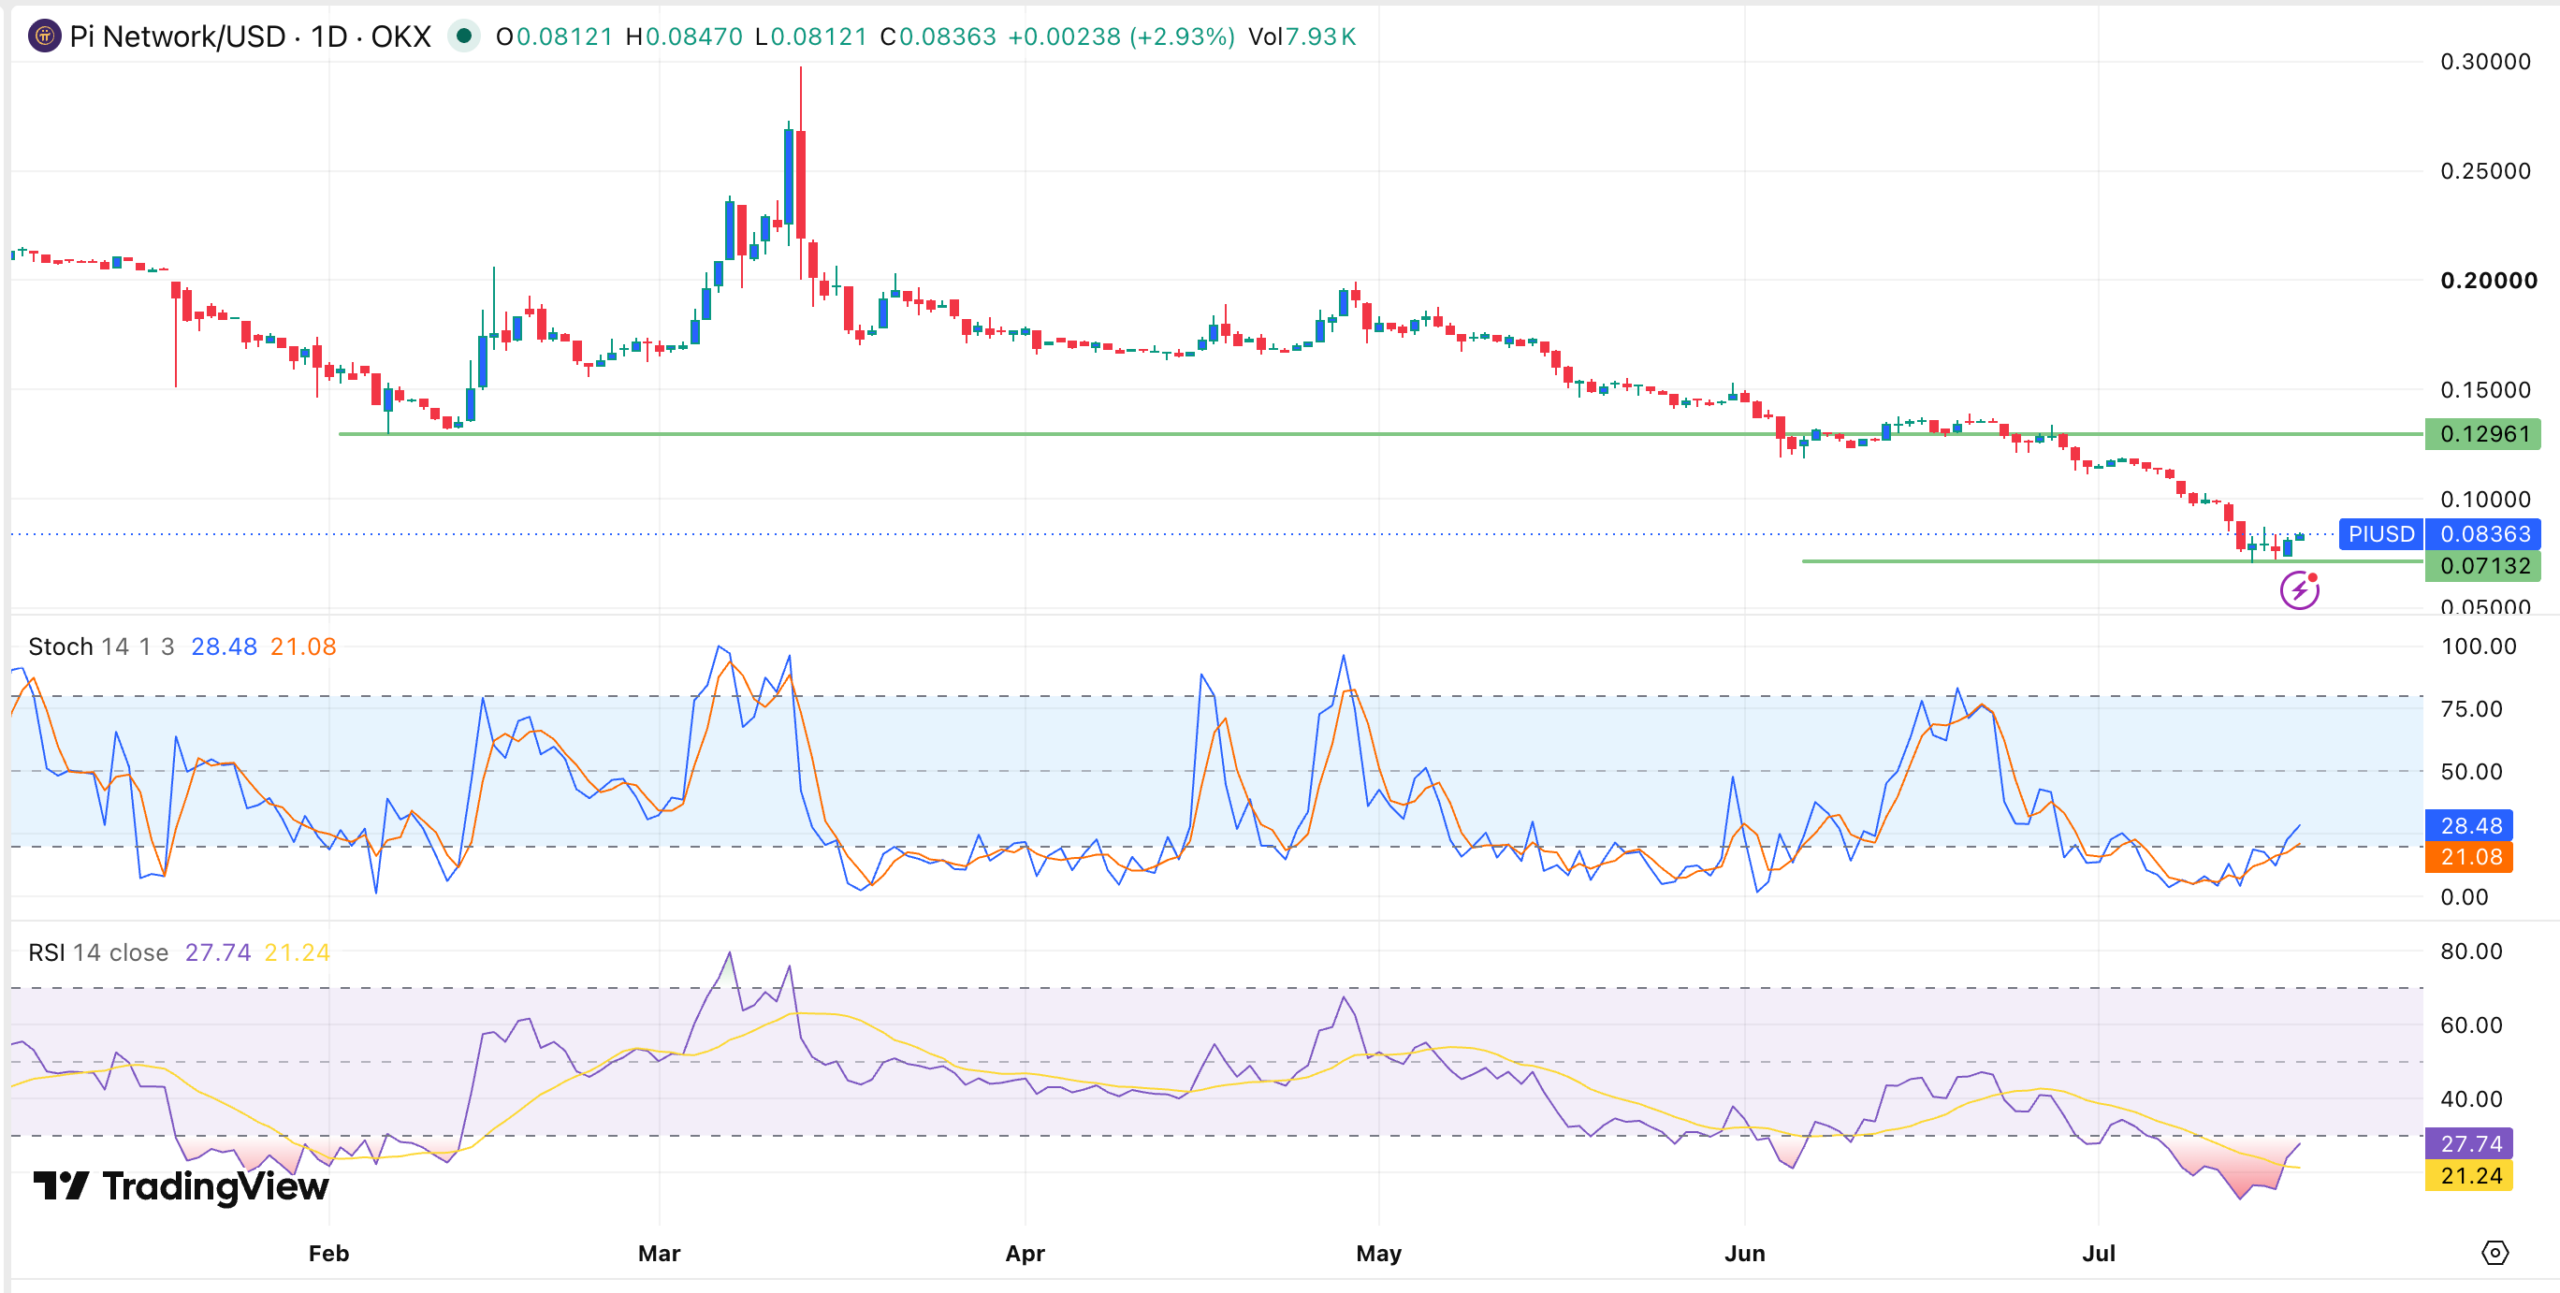Open chart settings hexagon icon
This screenshot has width=2560, height=1293.
click(2495, 1253)
